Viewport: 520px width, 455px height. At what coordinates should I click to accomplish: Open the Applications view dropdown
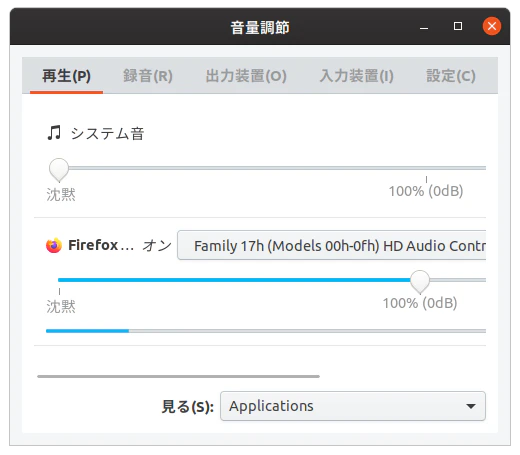coord(353,406)
